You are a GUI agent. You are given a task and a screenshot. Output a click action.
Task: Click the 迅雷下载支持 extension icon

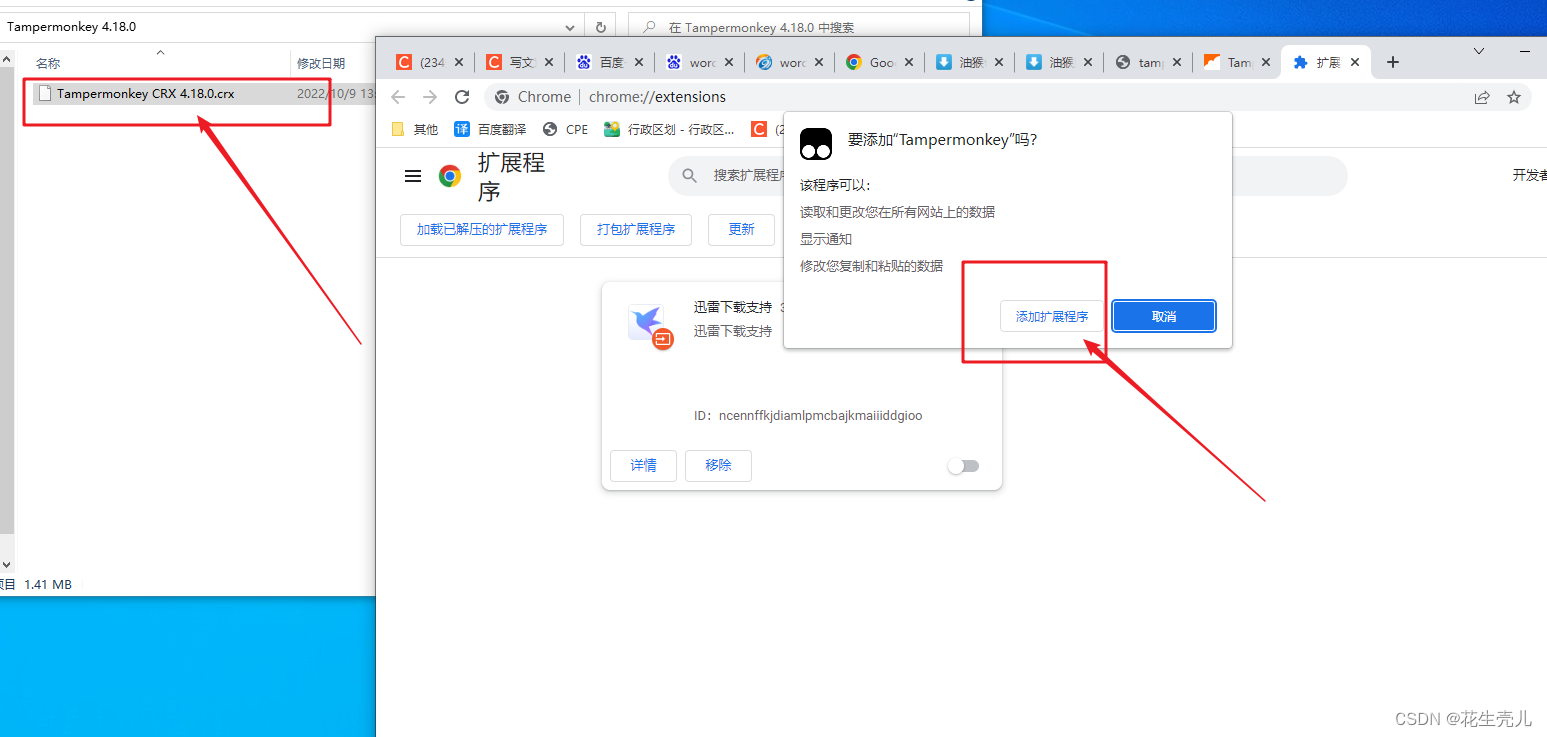(x=650, y=325)
